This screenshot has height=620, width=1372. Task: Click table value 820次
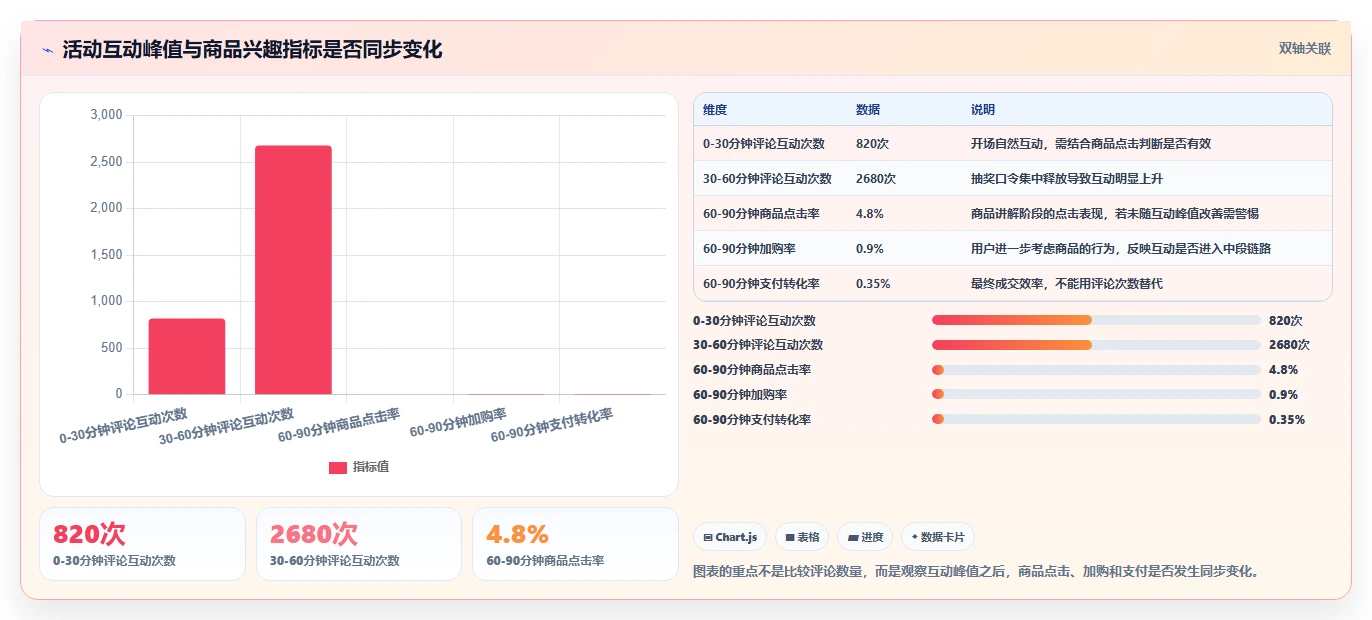872,144
